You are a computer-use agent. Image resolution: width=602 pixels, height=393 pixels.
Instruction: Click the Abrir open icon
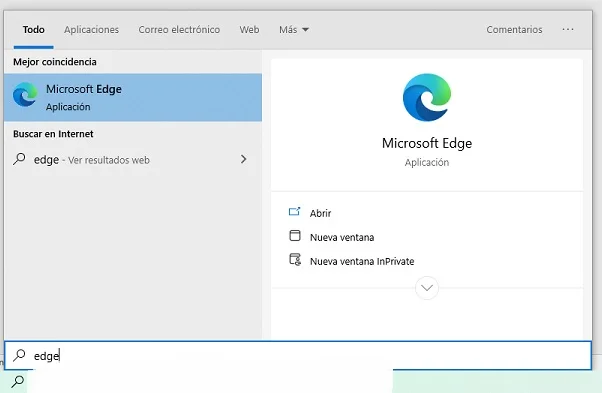(294, 211)
